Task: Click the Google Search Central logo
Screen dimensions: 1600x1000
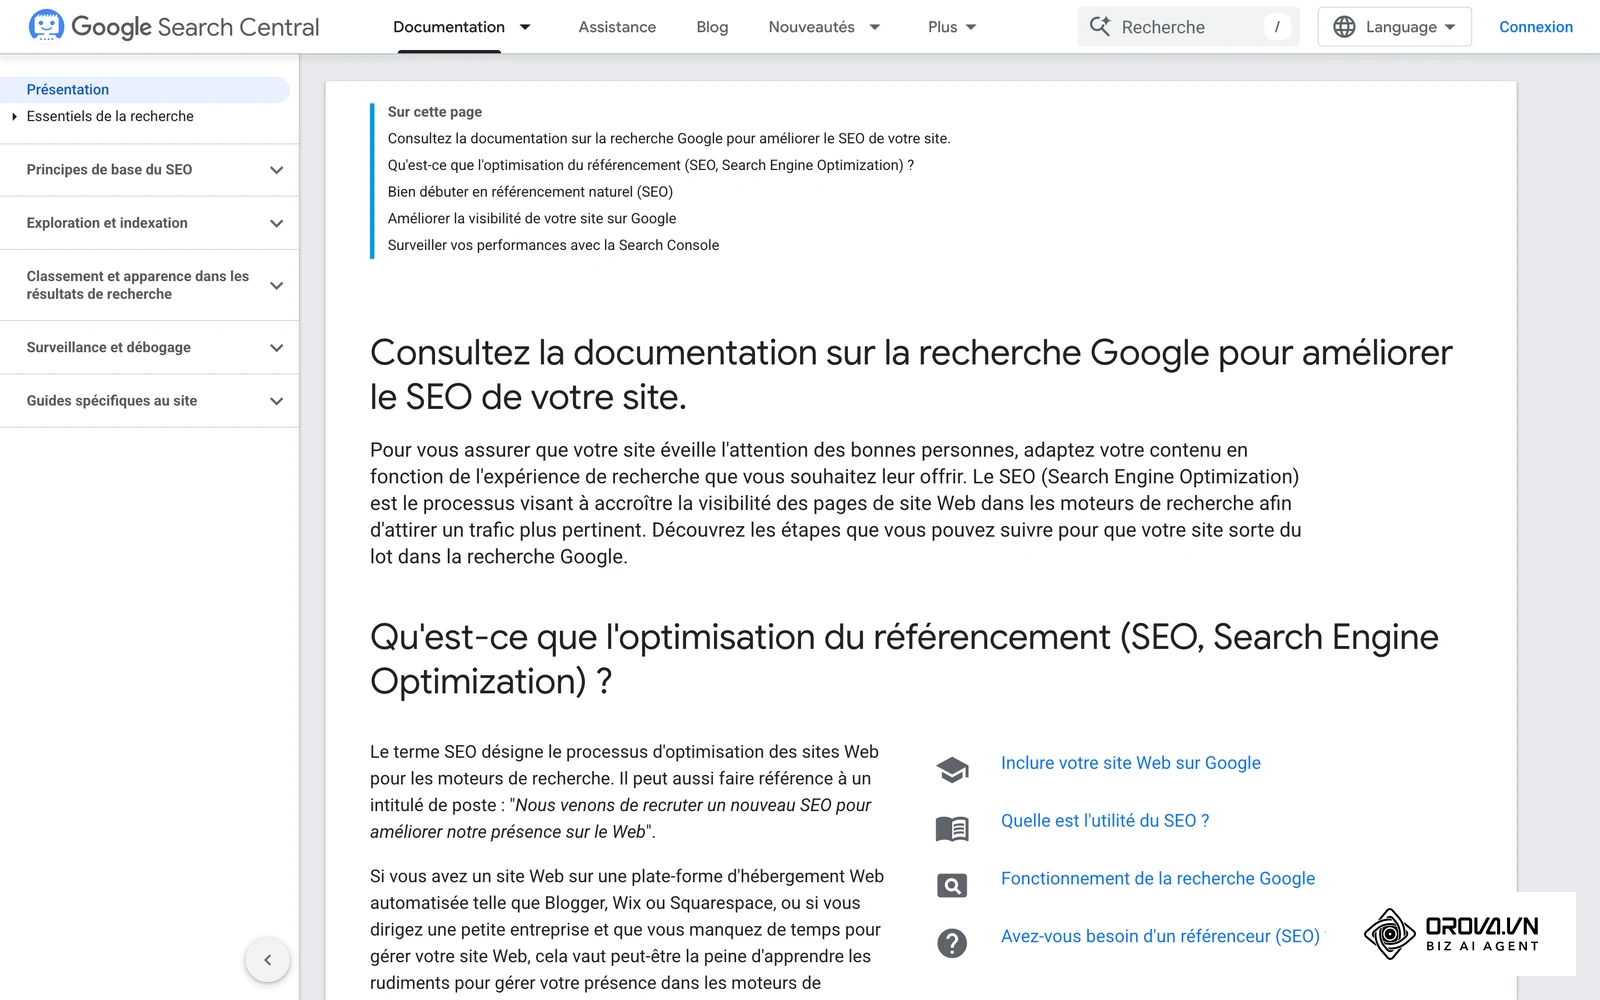Action: pyautogui.click(x=174, y=27)
